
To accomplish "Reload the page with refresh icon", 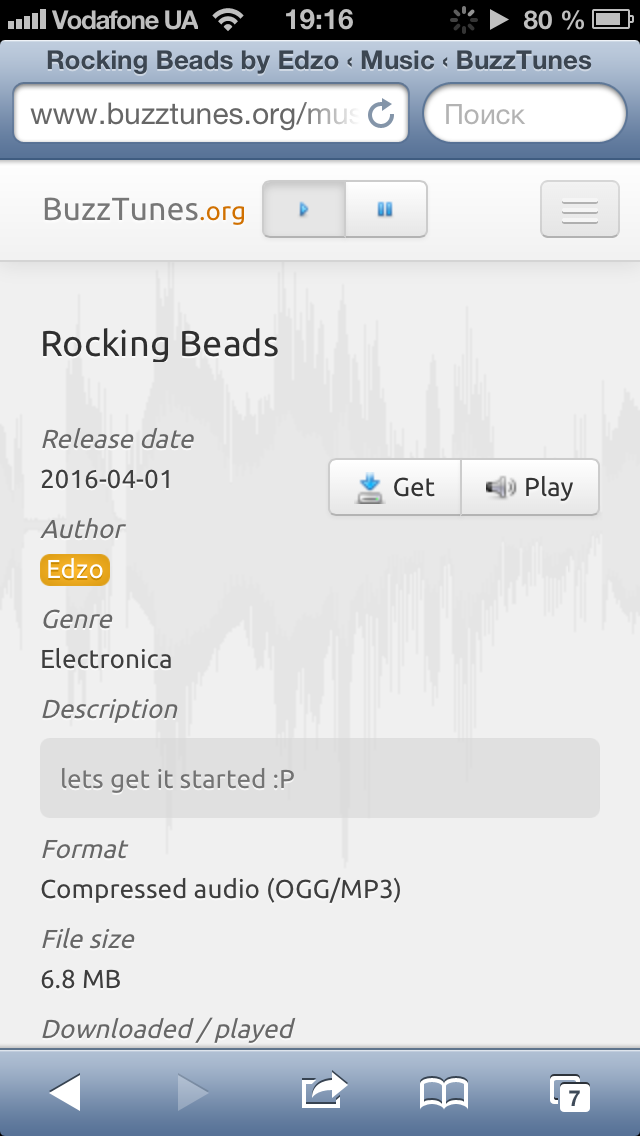I will click(x=381, y=114).
